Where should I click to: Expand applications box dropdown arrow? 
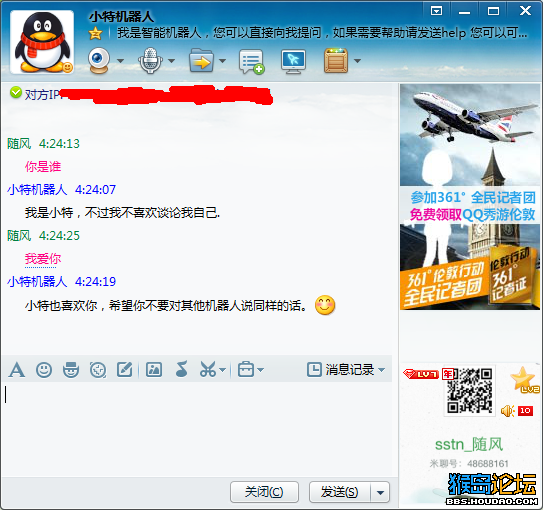tap(357, 61)
